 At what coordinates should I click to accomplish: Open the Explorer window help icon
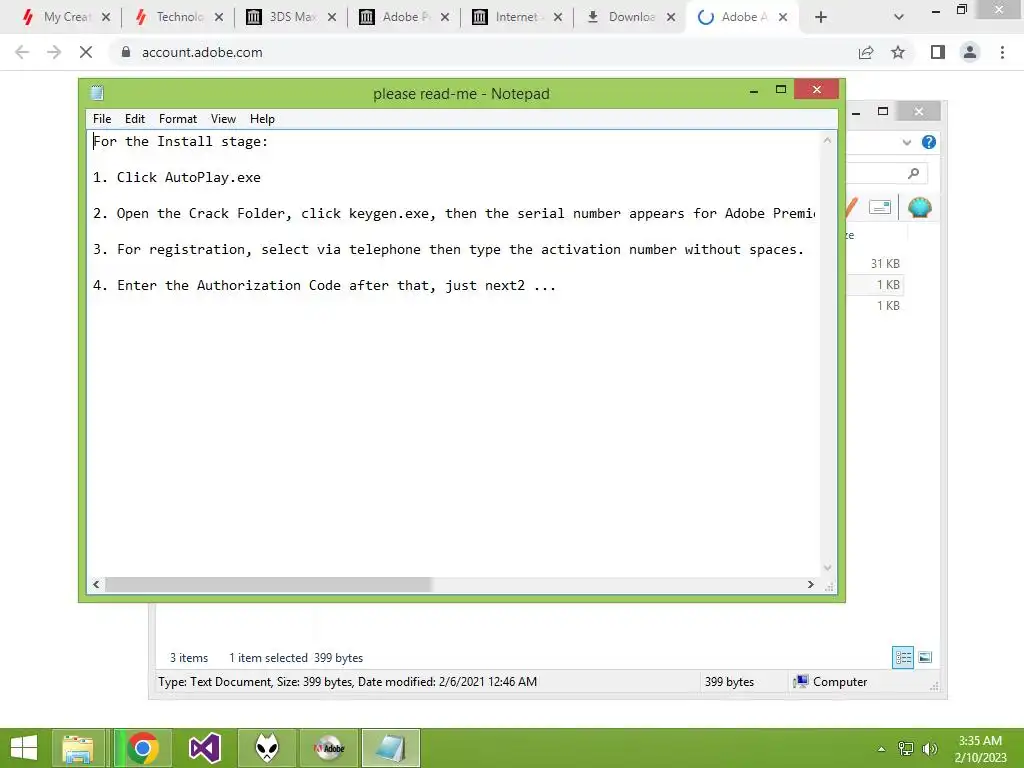(x=929, y=142)
